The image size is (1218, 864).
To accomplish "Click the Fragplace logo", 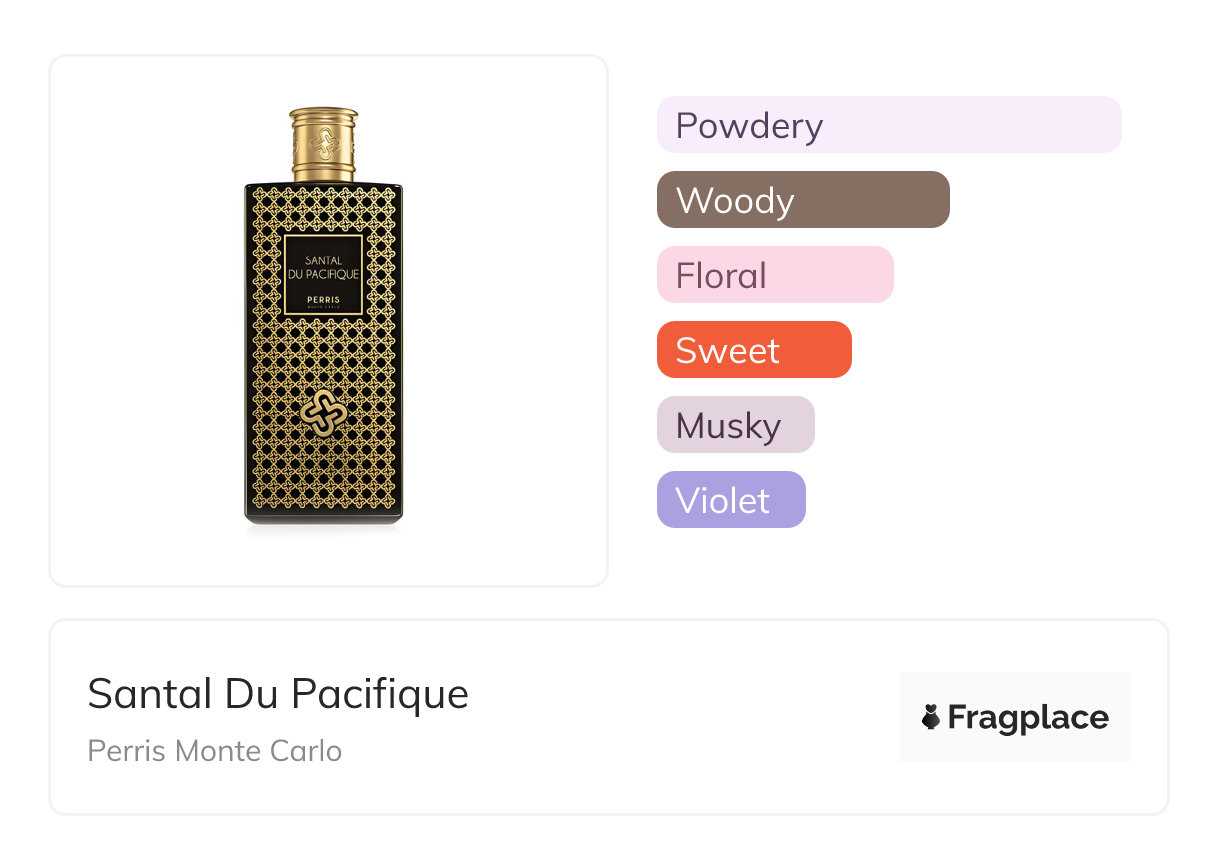I will (1014, 717).
